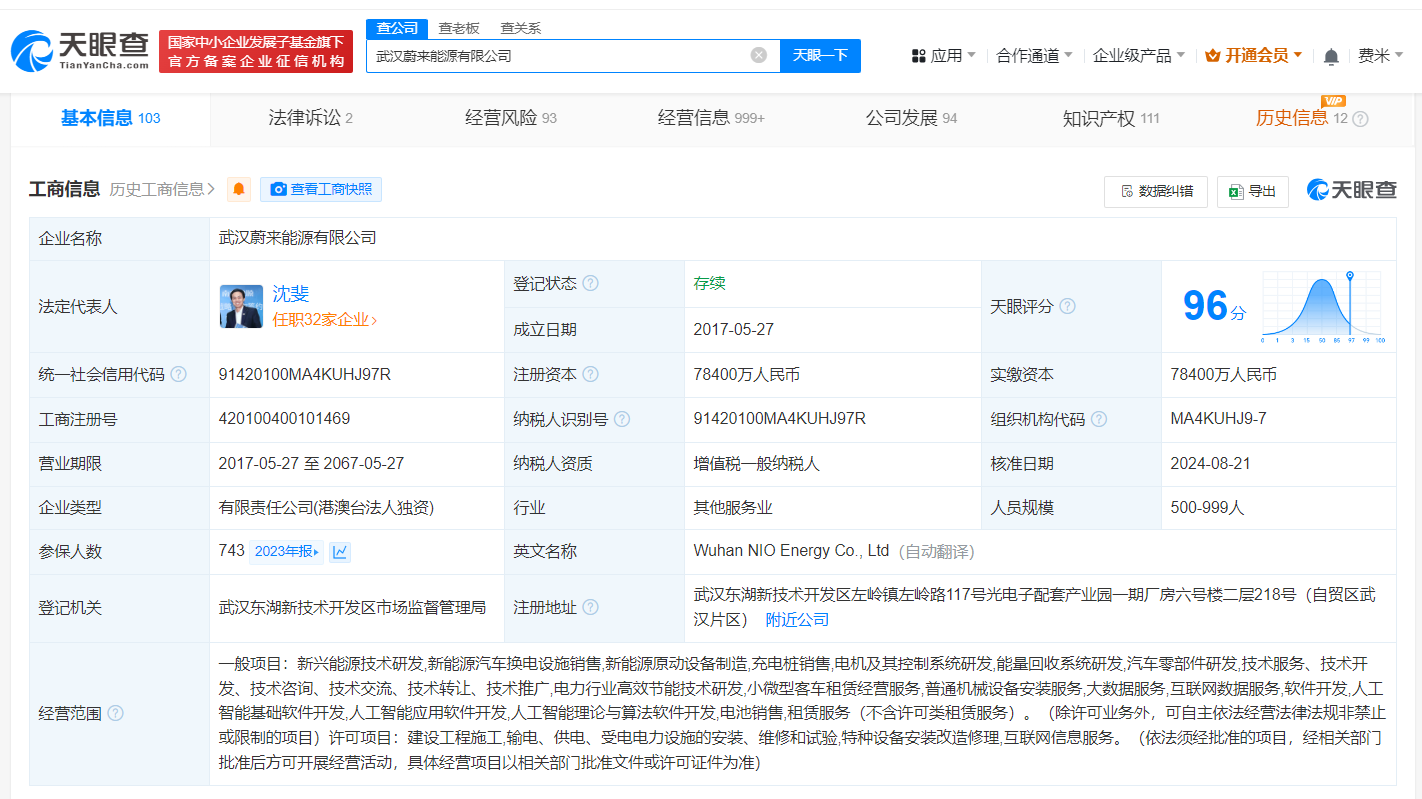Click the camera icon on 查看工商快照
The width and height of the screenshot is (1422, 799).
pos(277,188)
